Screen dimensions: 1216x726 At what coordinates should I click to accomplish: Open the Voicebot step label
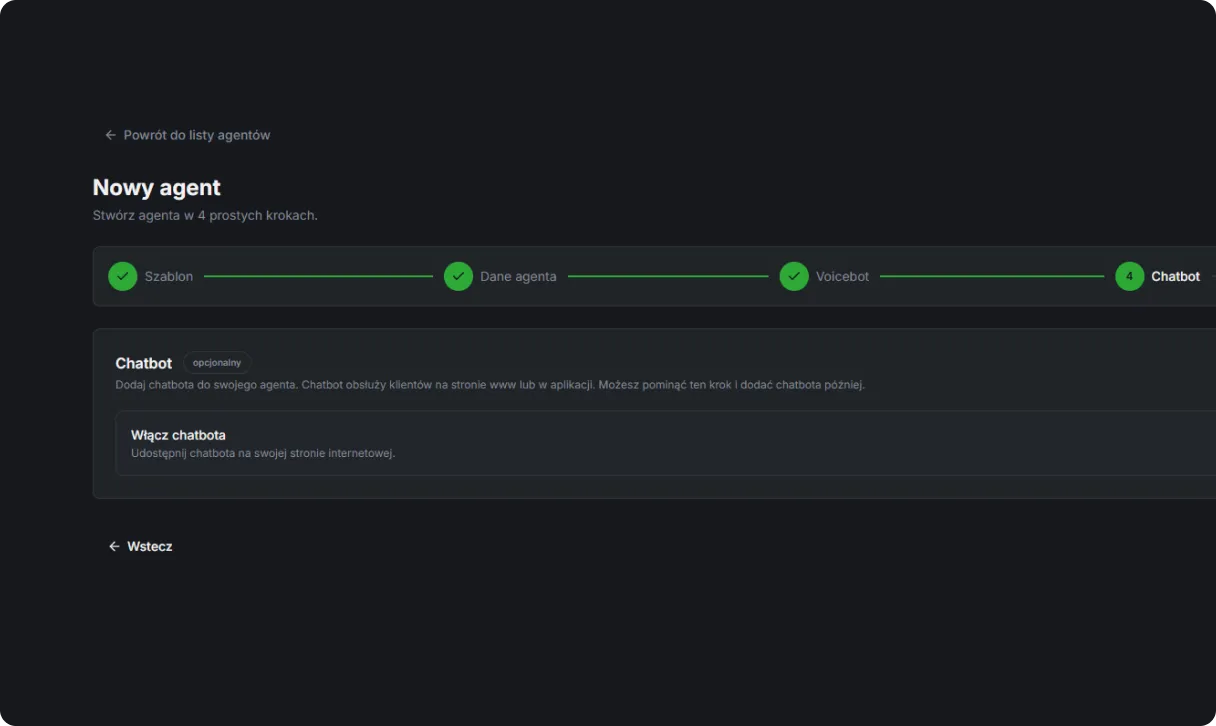pyautogui.click(x=843, y=277)
